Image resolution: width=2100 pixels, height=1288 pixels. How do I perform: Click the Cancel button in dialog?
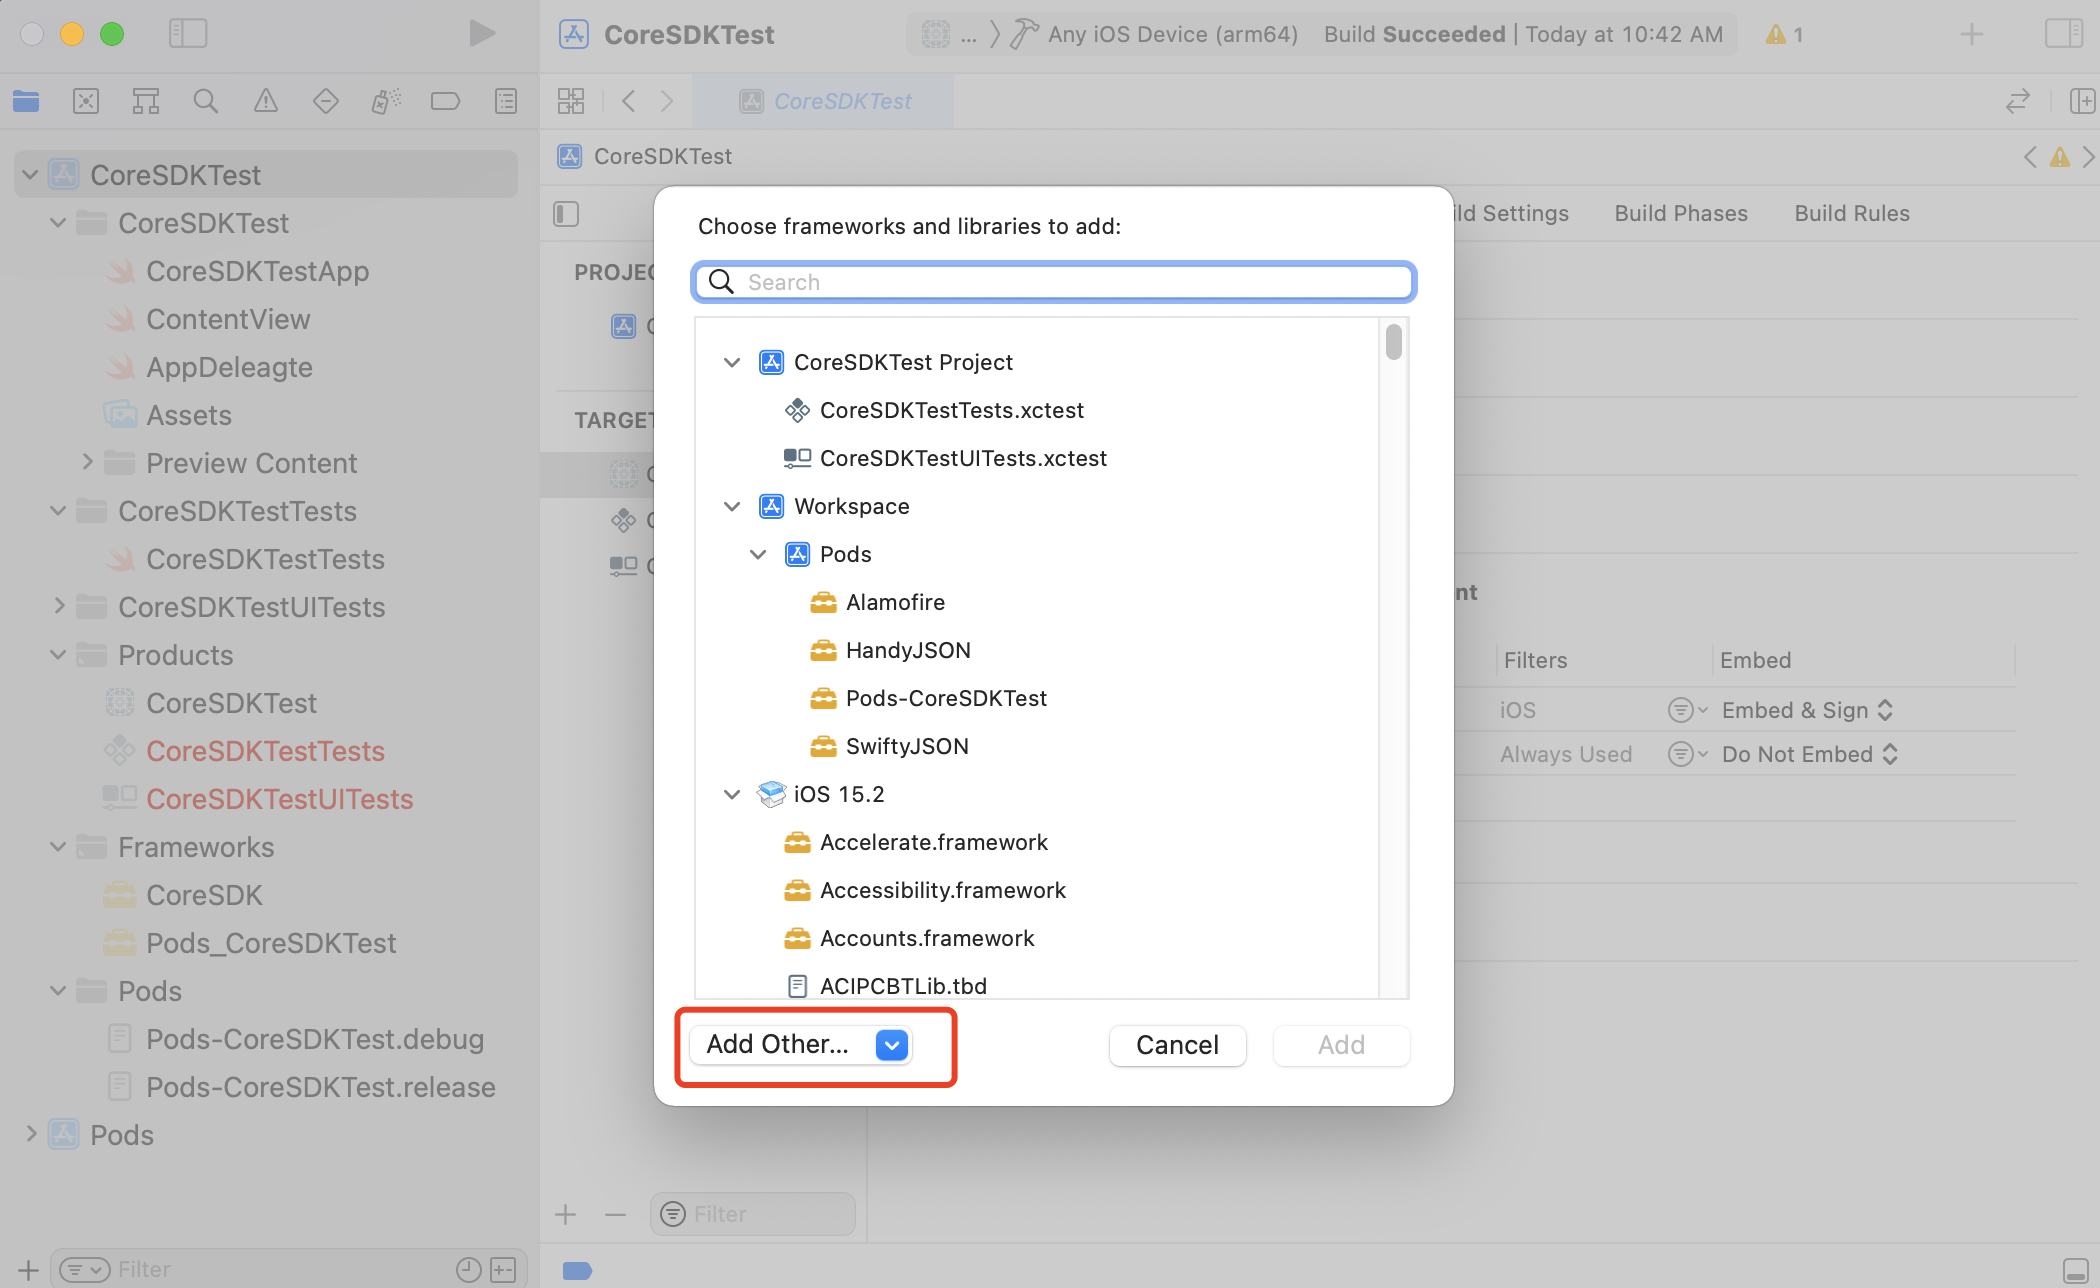coord(1177,1045)
